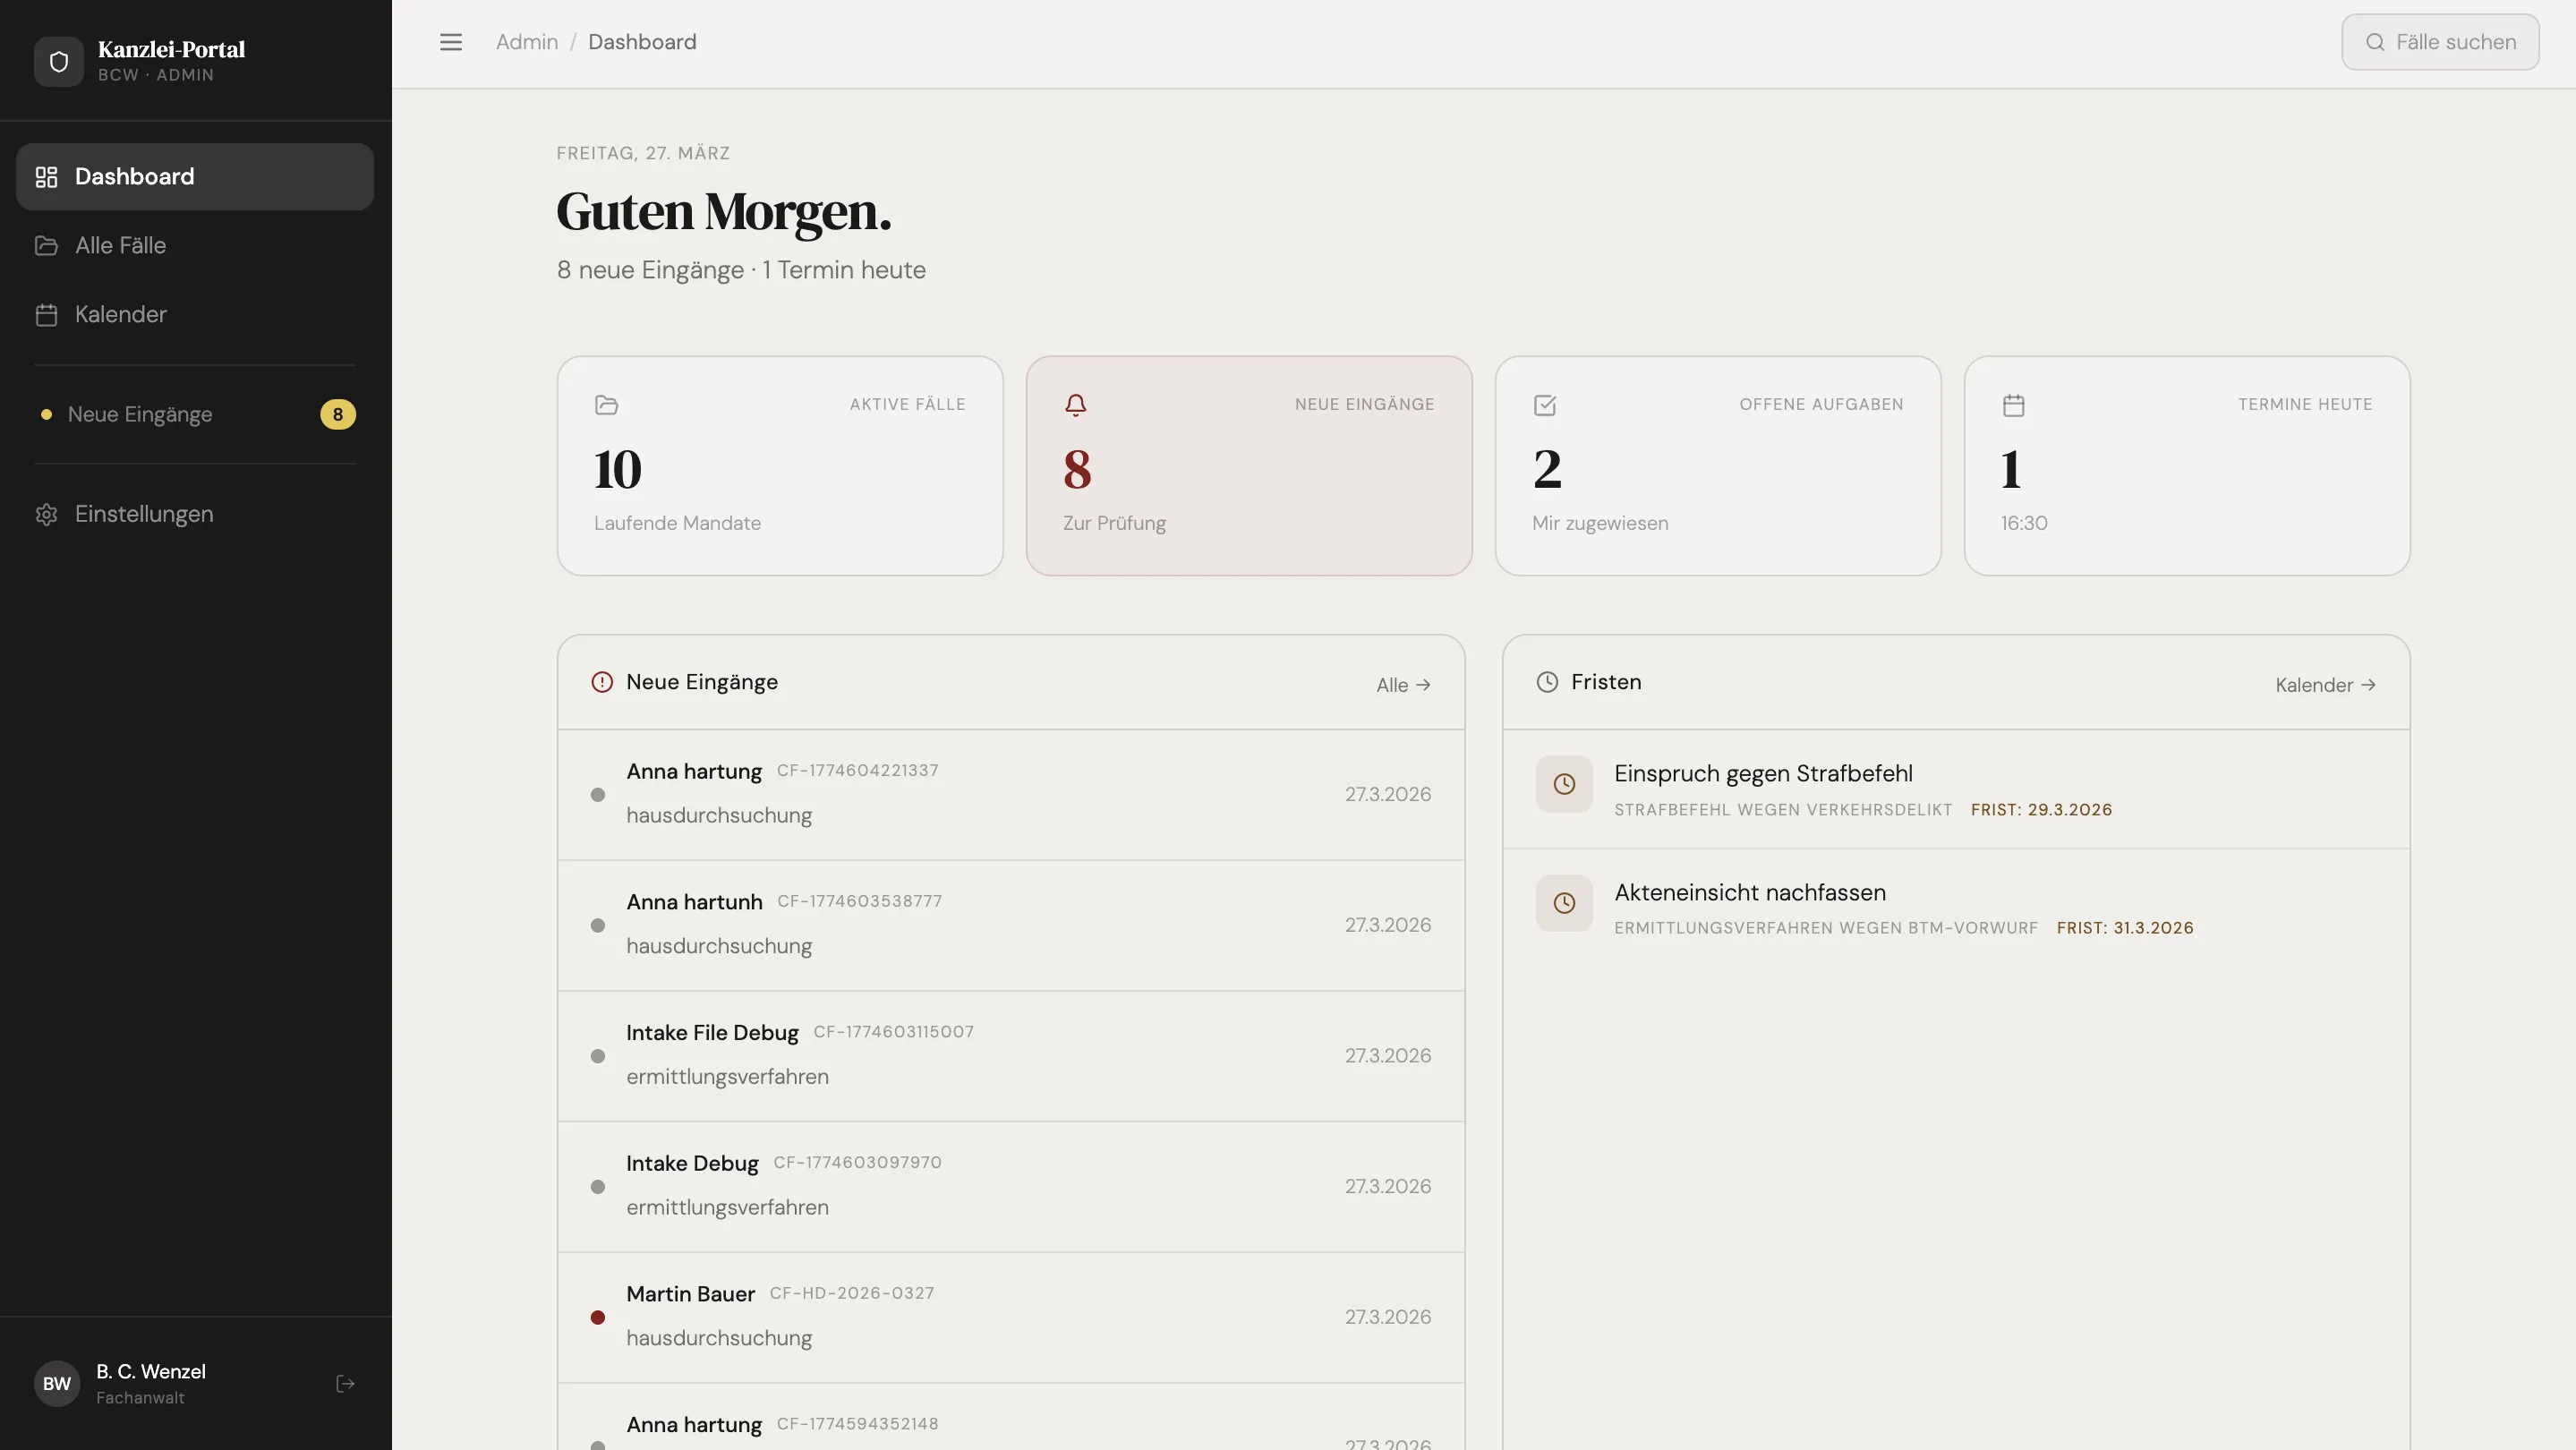Image resolution: width=2576 pixels, height=1450 pixels.
Task: Open Einstellungen via the gear icon
Action: tap(45, 514)
